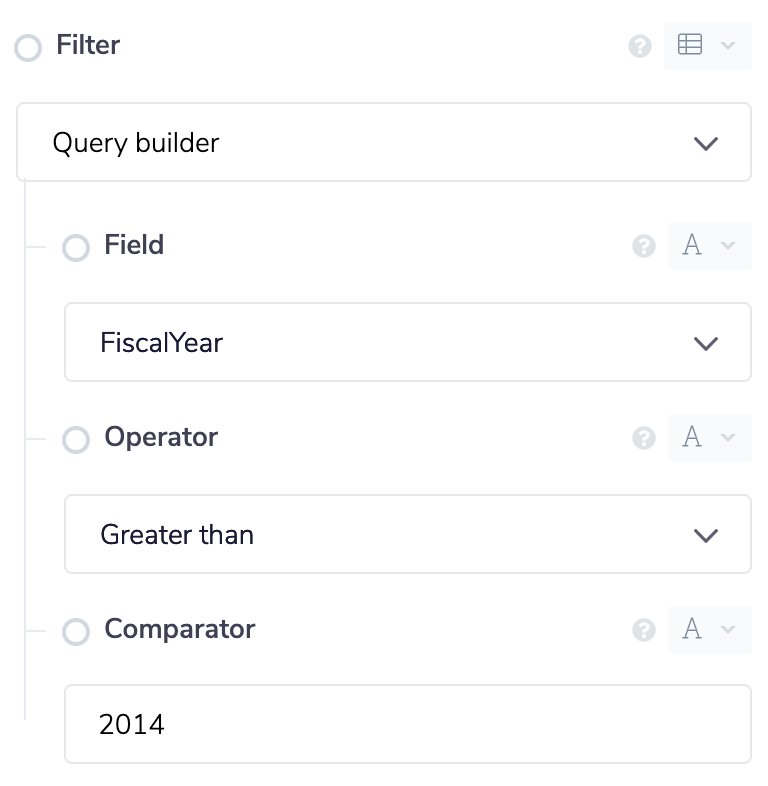Open the FiscalYear field dropdown

[408, 343]
